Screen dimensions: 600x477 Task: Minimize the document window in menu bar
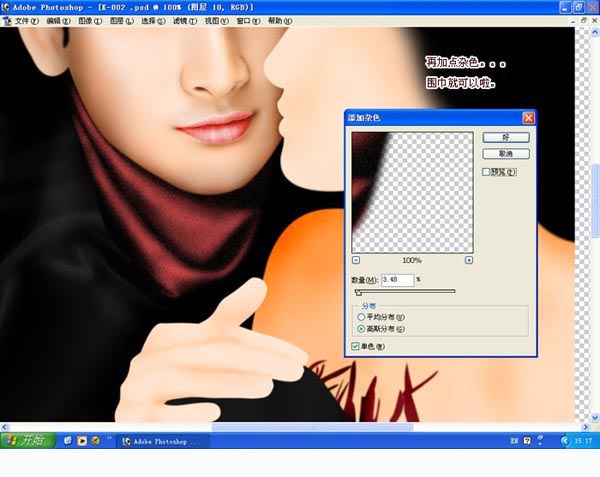573,21
